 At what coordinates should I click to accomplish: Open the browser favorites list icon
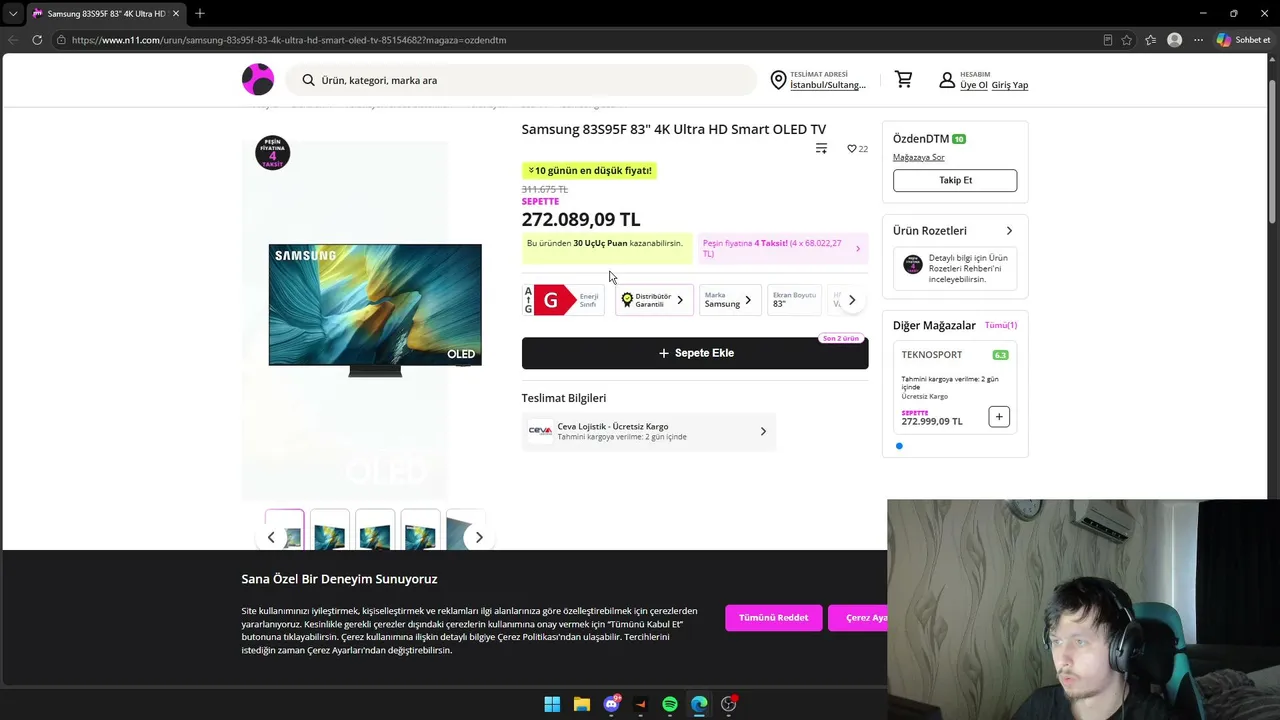pyautogui.click(x=1151, y=40)
